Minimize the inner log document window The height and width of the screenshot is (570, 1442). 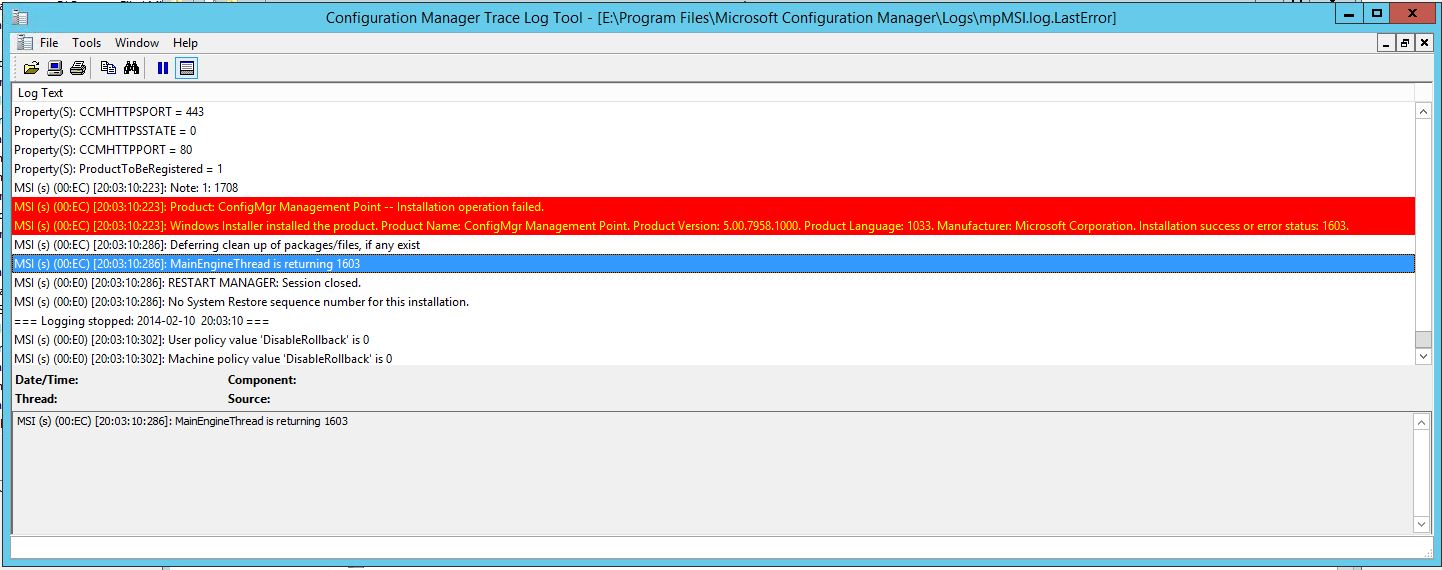(1386, 43)
